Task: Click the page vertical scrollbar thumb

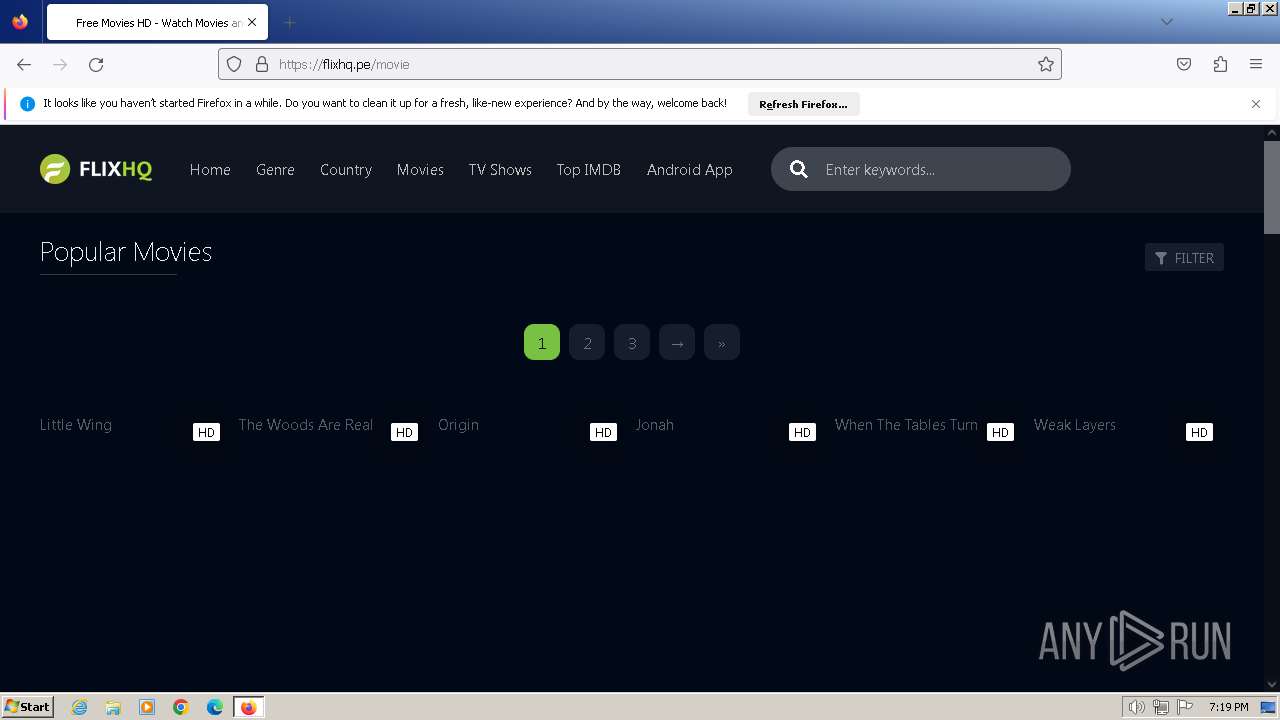Action: (x=1271, y=187)
